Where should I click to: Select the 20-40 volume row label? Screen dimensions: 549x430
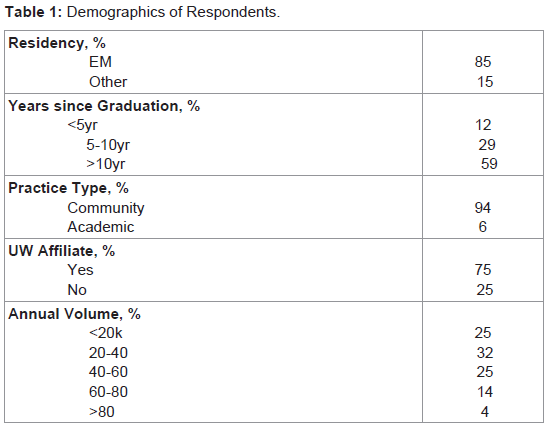(108, 353)
